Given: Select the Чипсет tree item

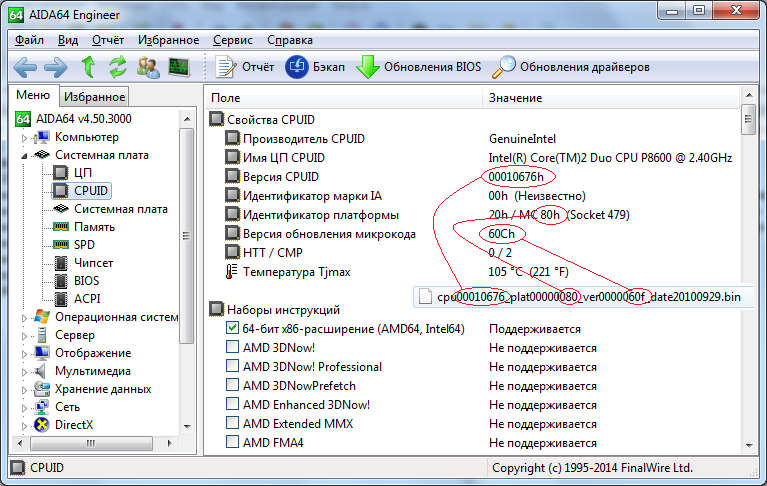Looking at the screenshot, I should (93, 263).
